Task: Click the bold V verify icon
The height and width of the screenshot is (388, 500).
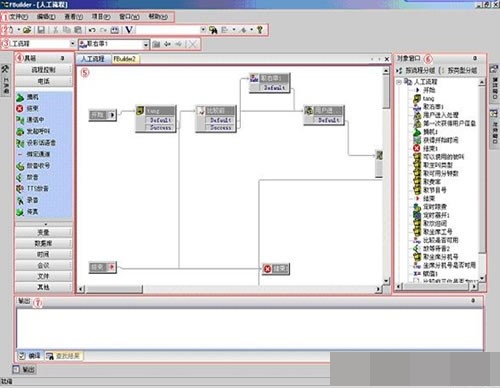Action: point(129,30)
